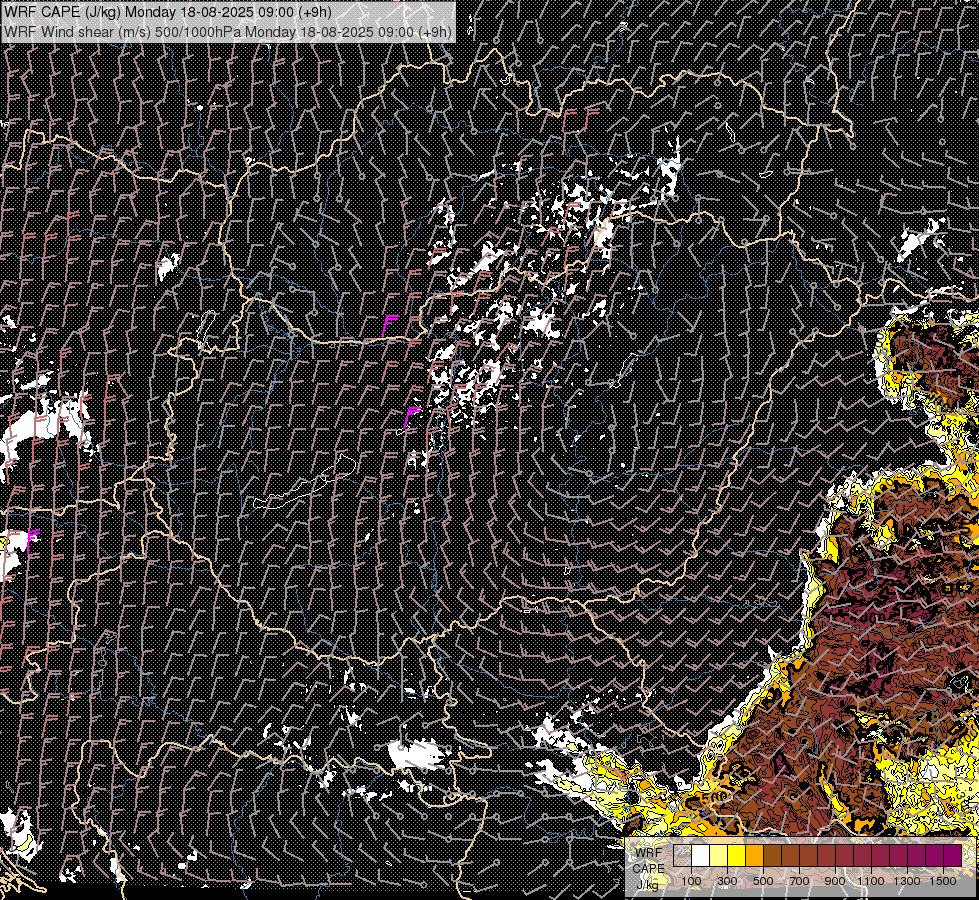Select the orange CAPE legend swatch
The image size is (979, 900).
(x=754, y=855)
